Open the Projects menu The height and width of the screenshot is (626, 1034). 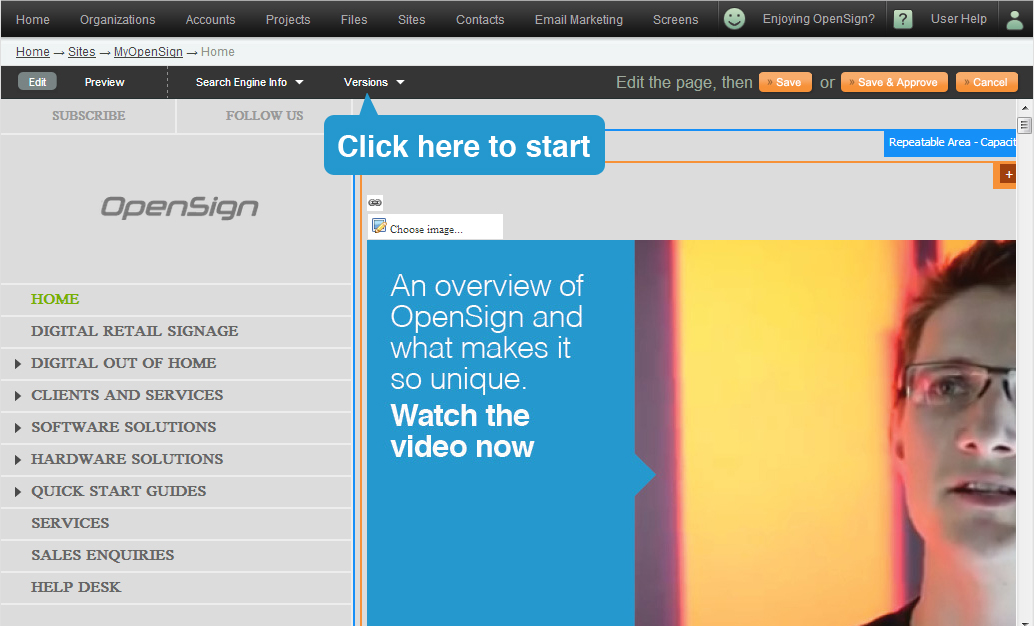[288, 19]
